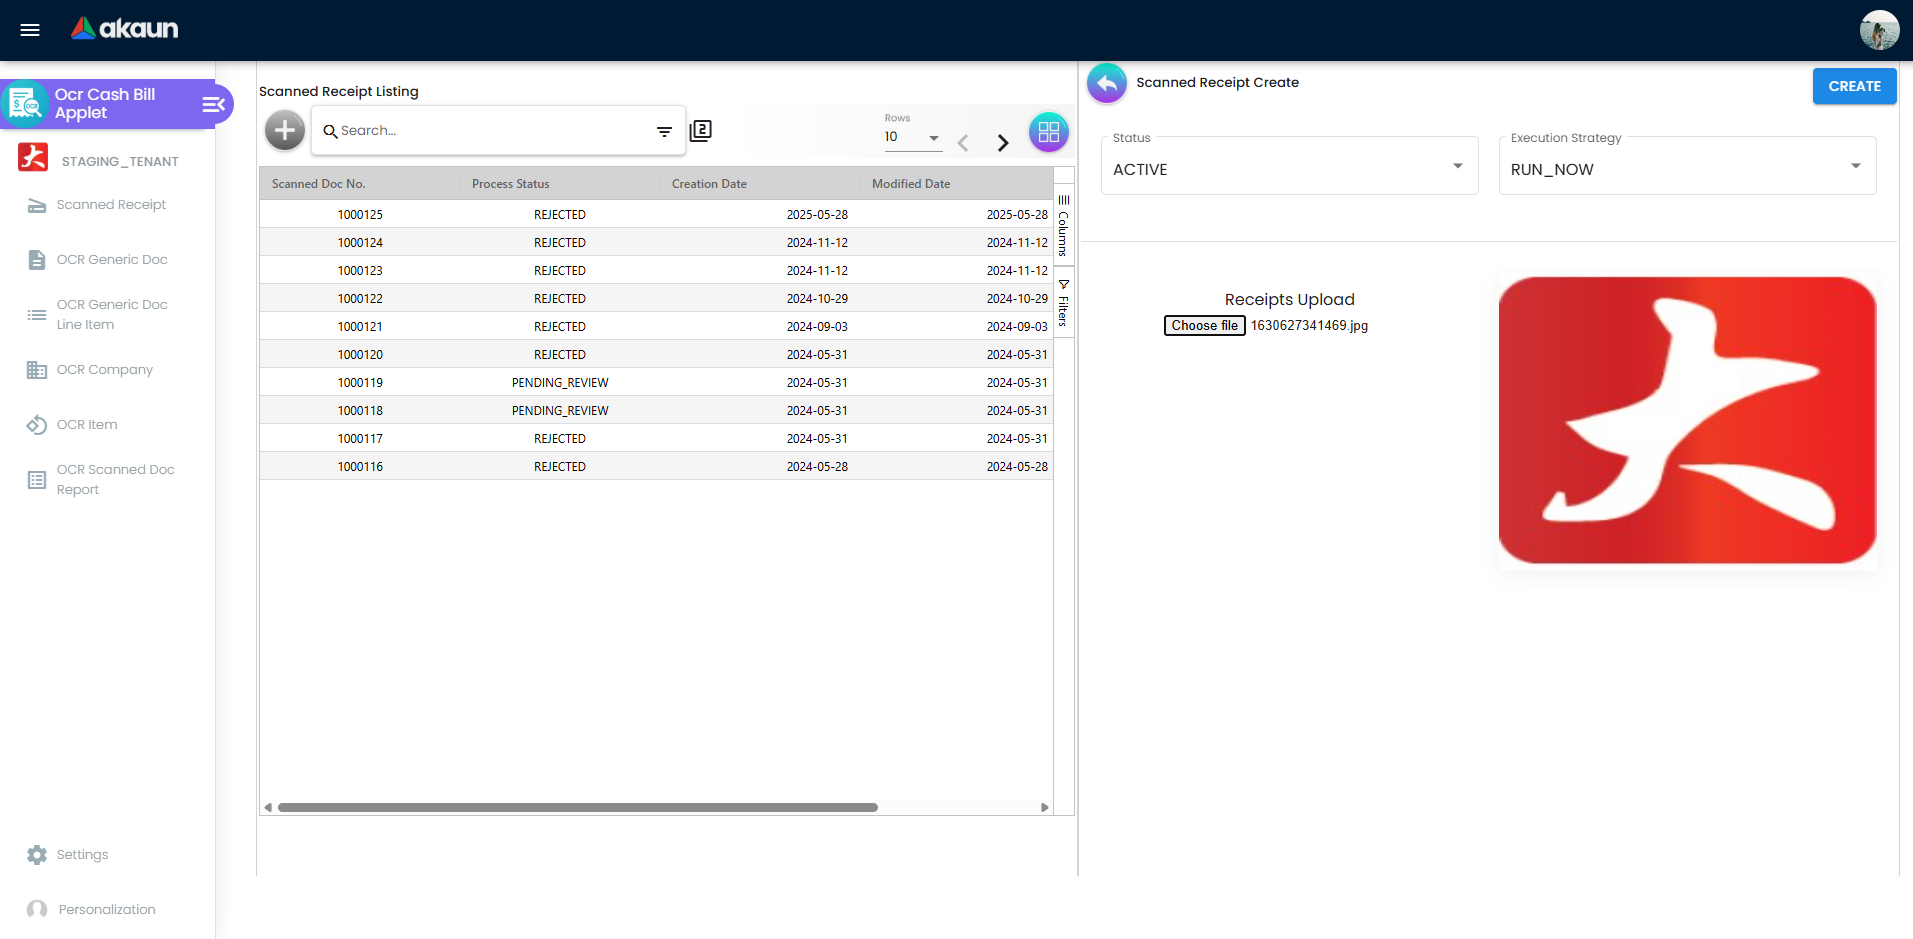
Task: Click the scrollbar right arrow
Action: (x=1044, y=807)
